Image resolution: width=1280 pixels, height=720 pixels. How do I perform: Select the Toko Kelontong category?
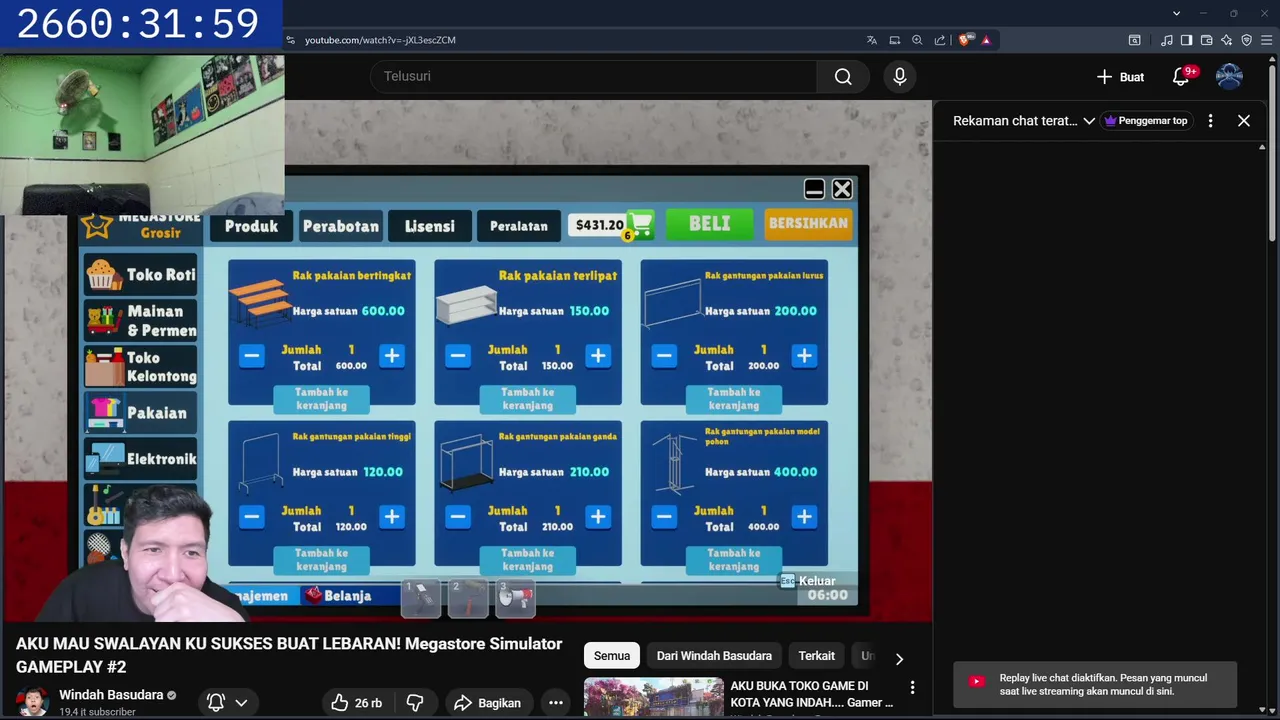point(141,367)
